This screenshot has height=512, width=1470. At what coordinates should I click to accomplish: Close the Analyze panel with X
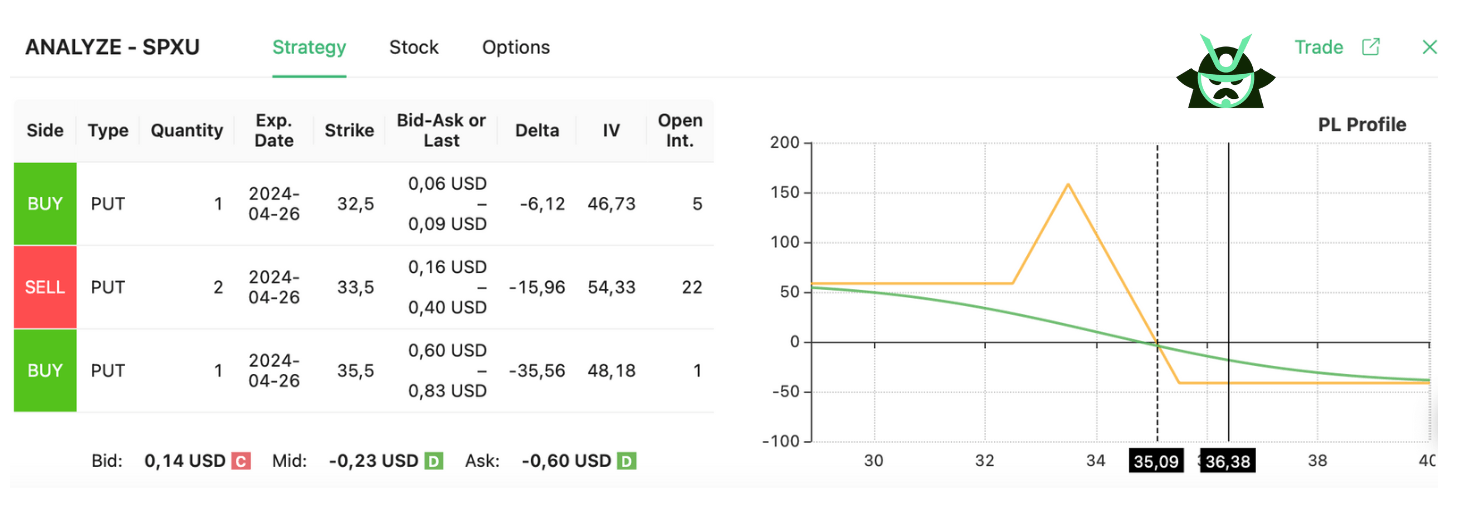[1429, 47]
